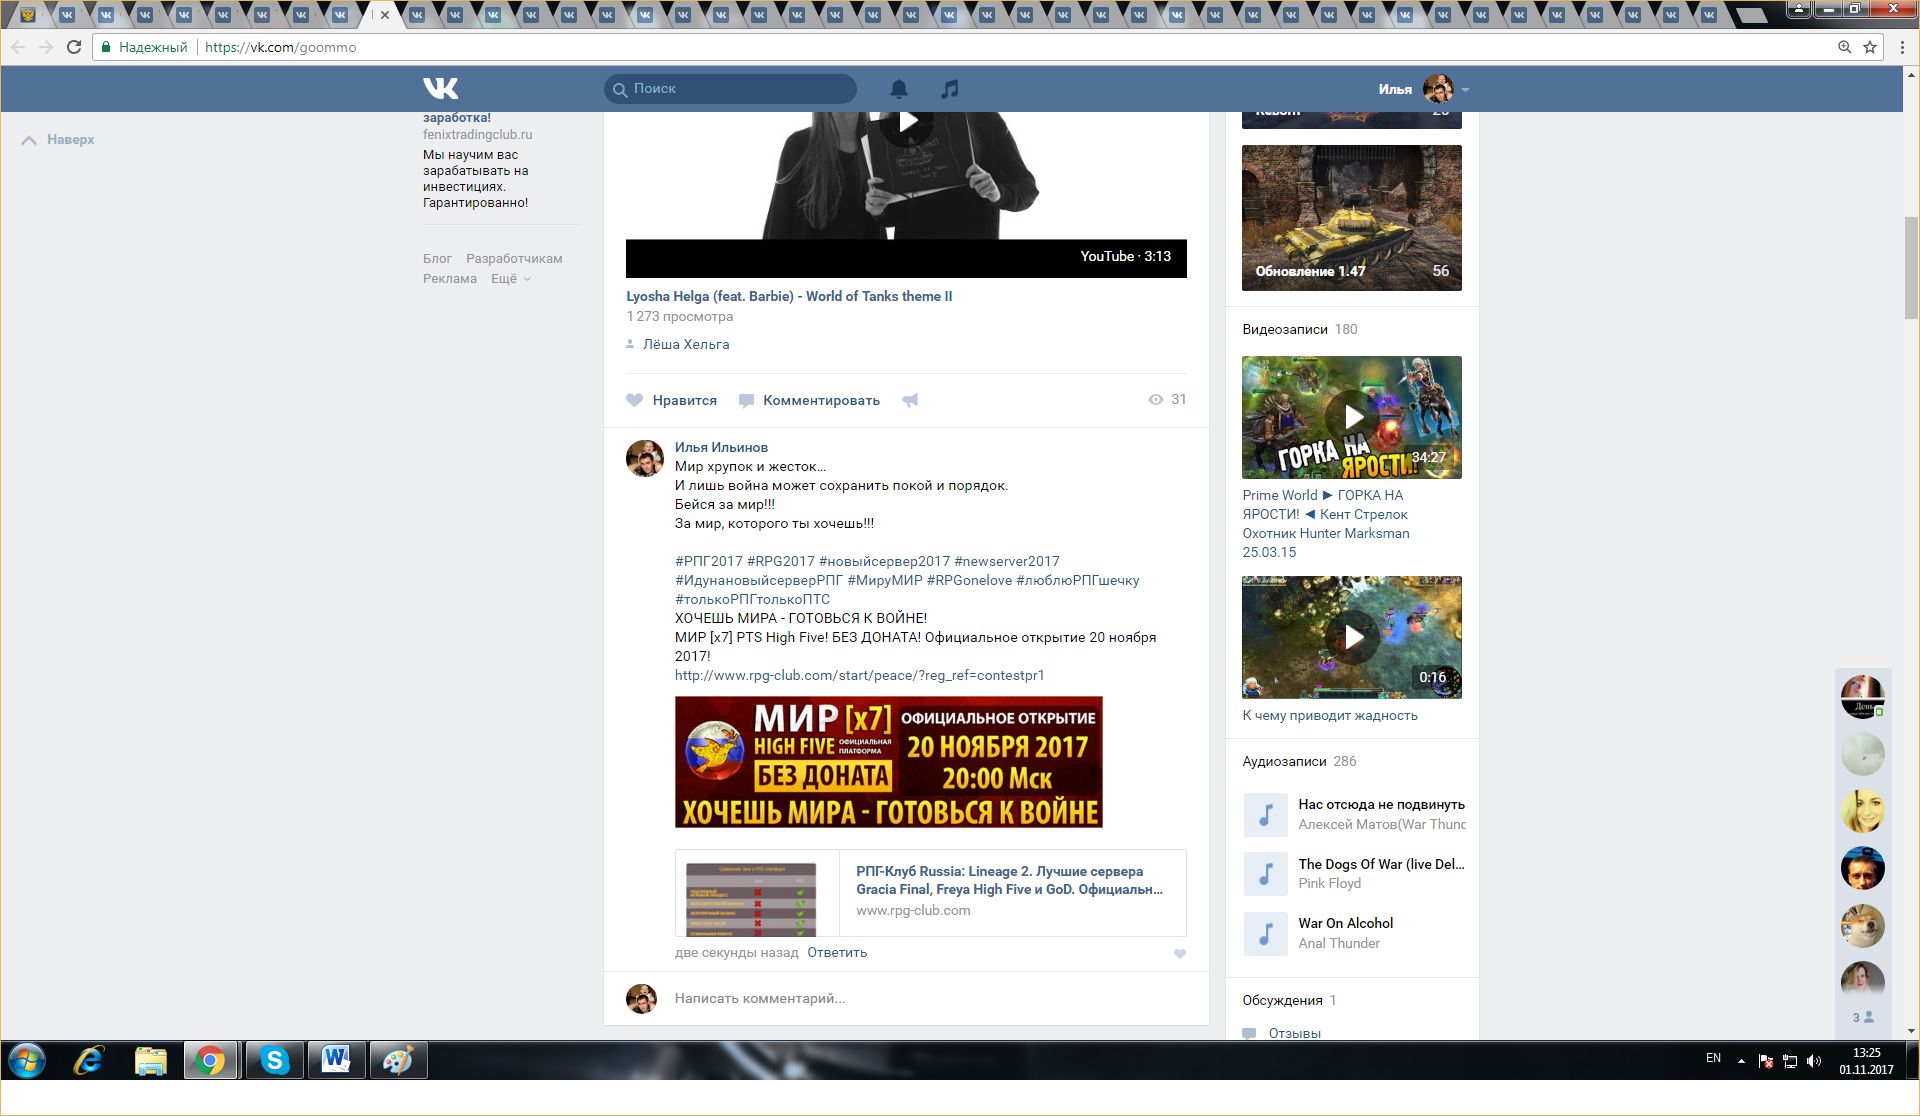1920x1116 pixels.
Task: Open Skype from the taskbar
Action: coord(274,1060)
